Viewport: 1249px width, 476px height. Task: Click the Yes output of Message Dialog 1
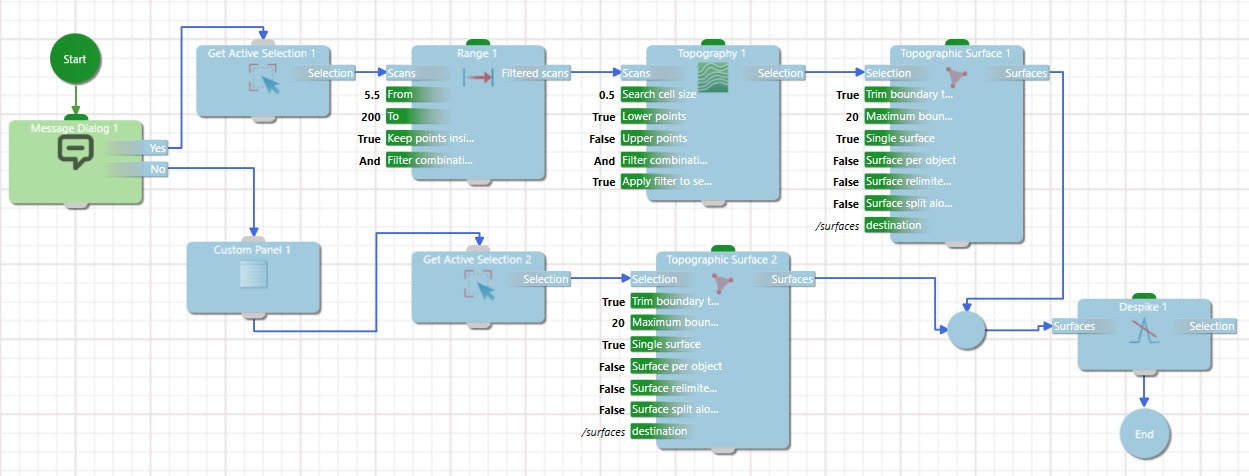(x=138, y=148)
